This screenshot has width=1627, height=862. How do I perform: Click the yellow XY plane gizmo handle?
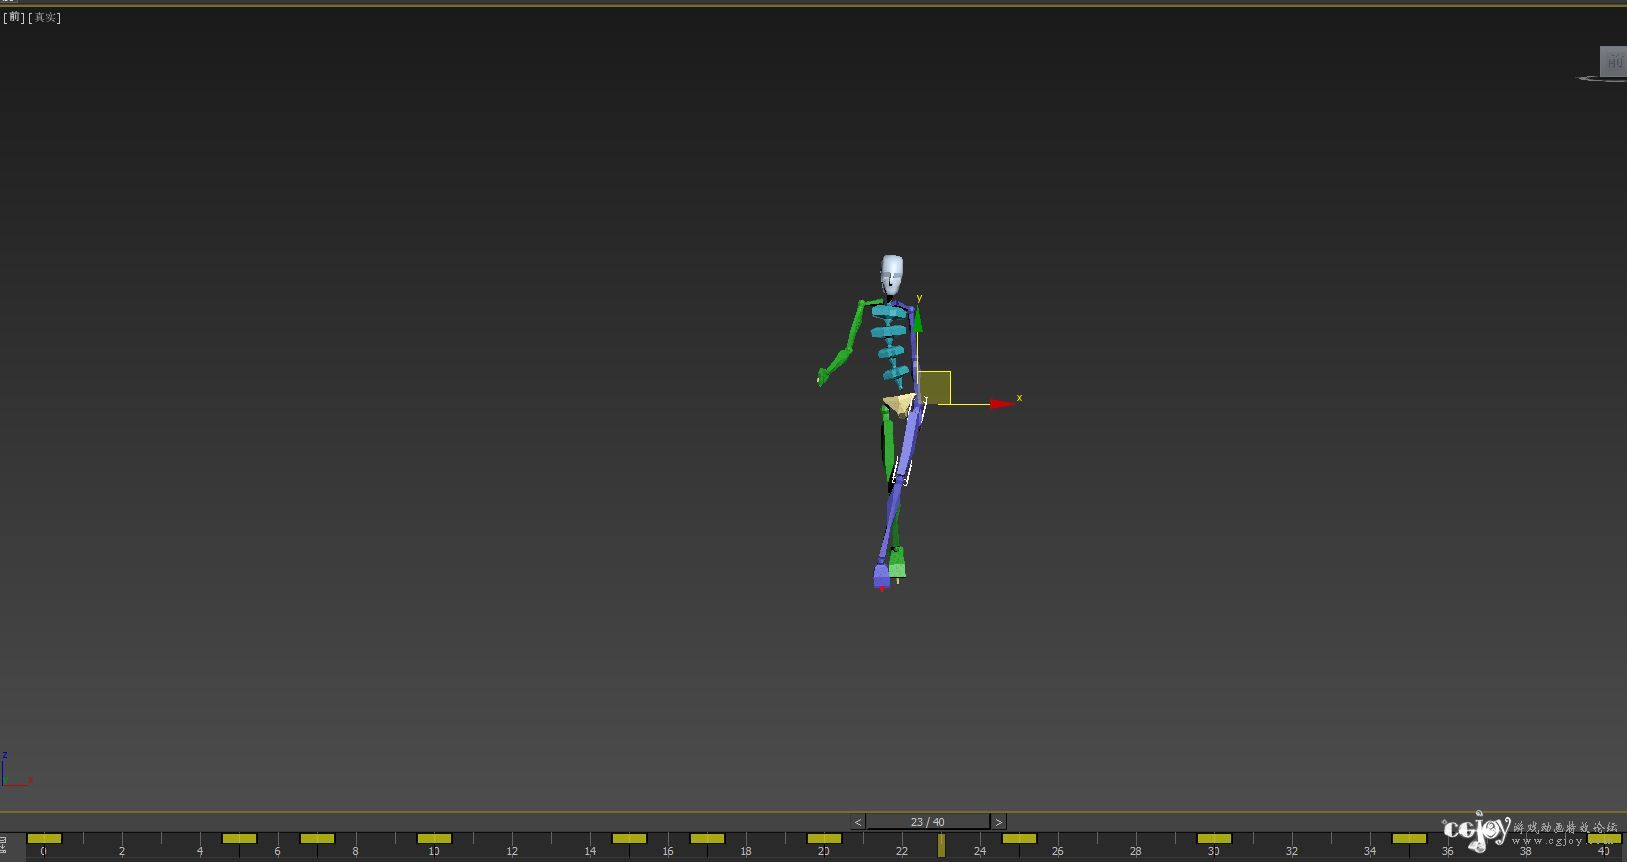pos(934,387)
